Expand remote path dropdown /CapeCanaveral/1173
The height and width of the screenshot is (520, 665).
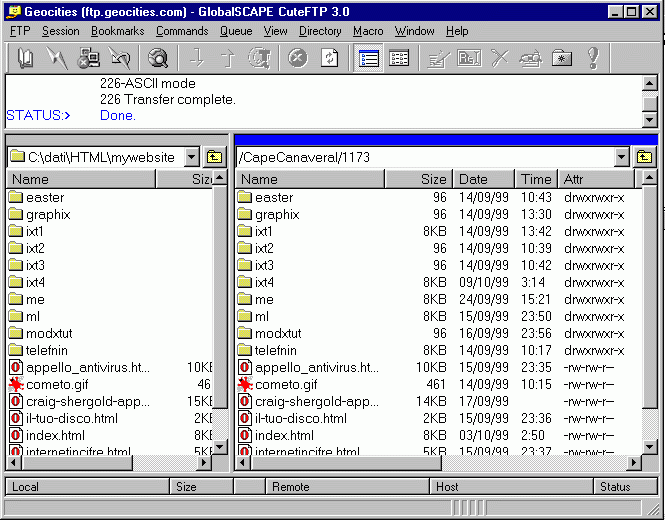pos(621,157)
